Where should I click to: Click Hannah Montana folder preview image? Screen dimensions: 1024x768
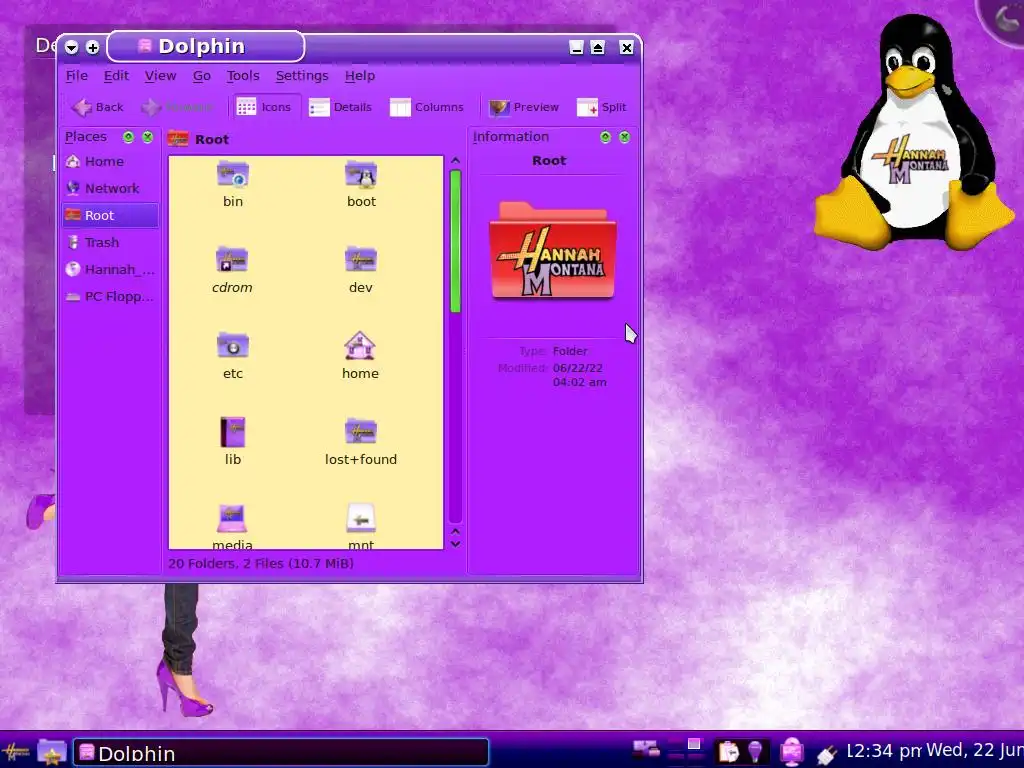[x=552, y=251]
